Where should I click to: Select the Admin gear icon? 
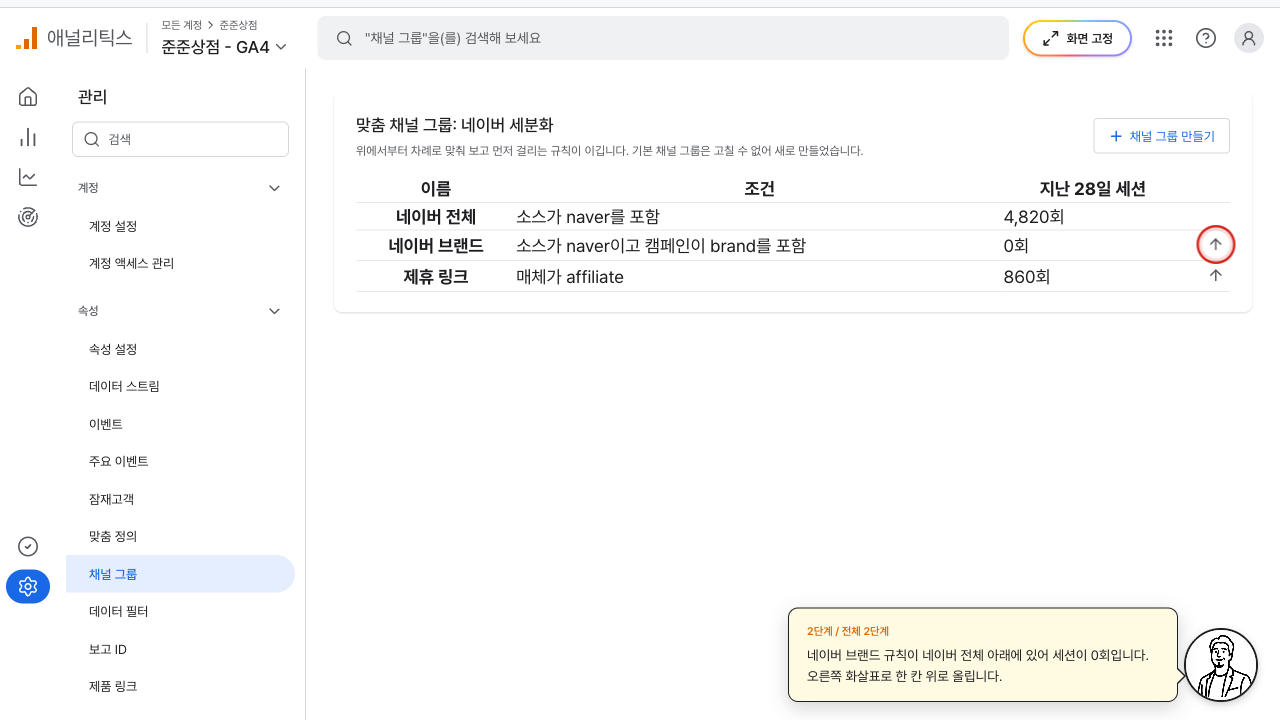(28, 586)
